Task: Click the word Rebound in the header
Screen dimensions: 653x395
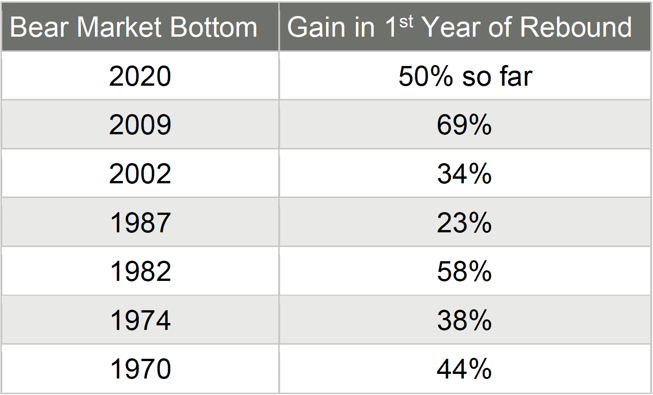Action: coord(576,27)
